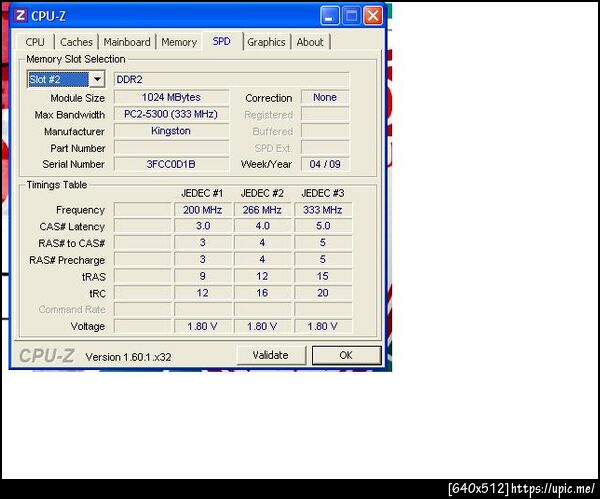Click the Memory Slot Selection group label
Viewport: 600px width, 499px height.
(x=76, y=59)
